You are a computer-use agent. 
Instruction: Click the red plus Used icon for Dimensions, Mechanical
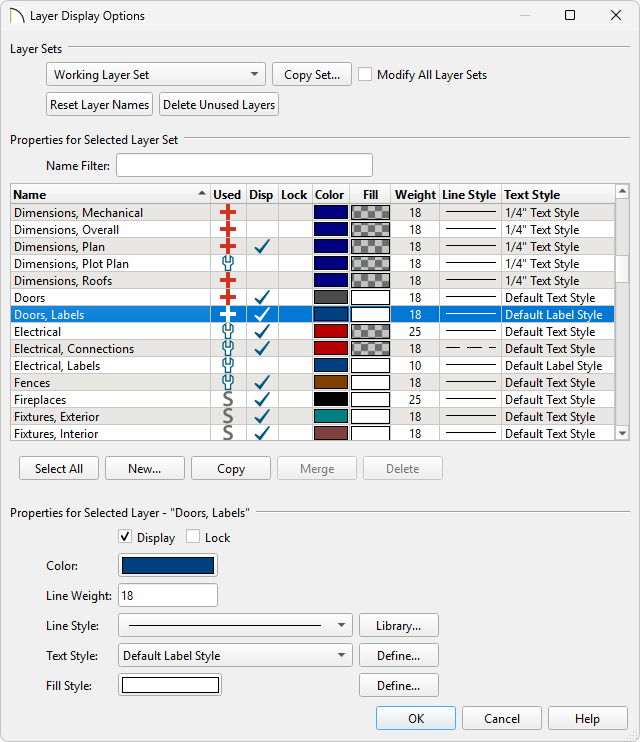pos(228,212)
